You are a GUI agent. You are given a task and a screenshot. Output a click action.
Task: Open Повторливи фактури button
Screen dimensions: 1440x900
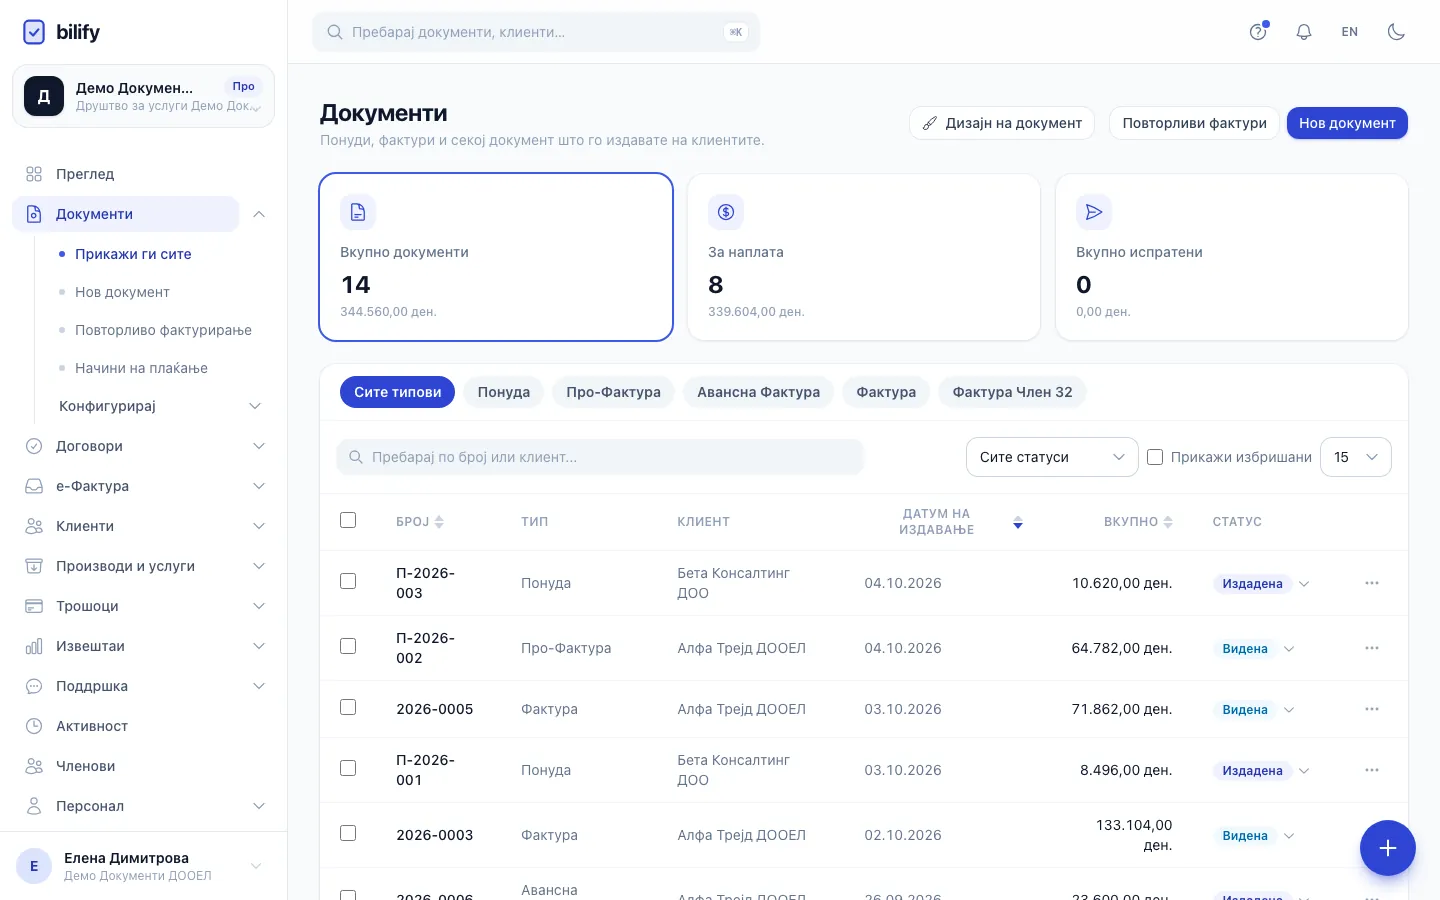pos(1194,123)
